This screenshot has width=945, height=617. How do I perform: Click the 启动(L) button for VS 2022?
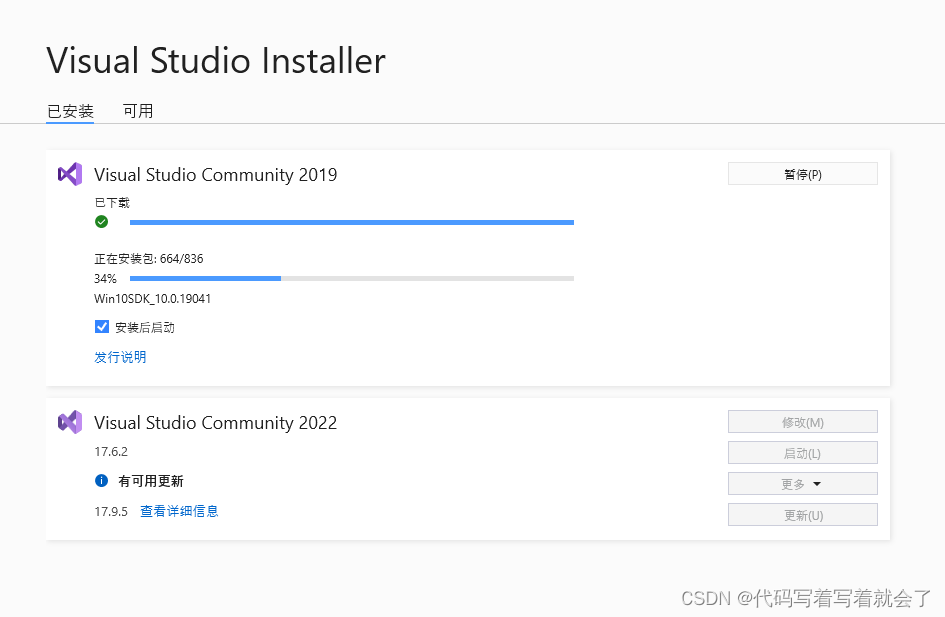click(803, 453)
